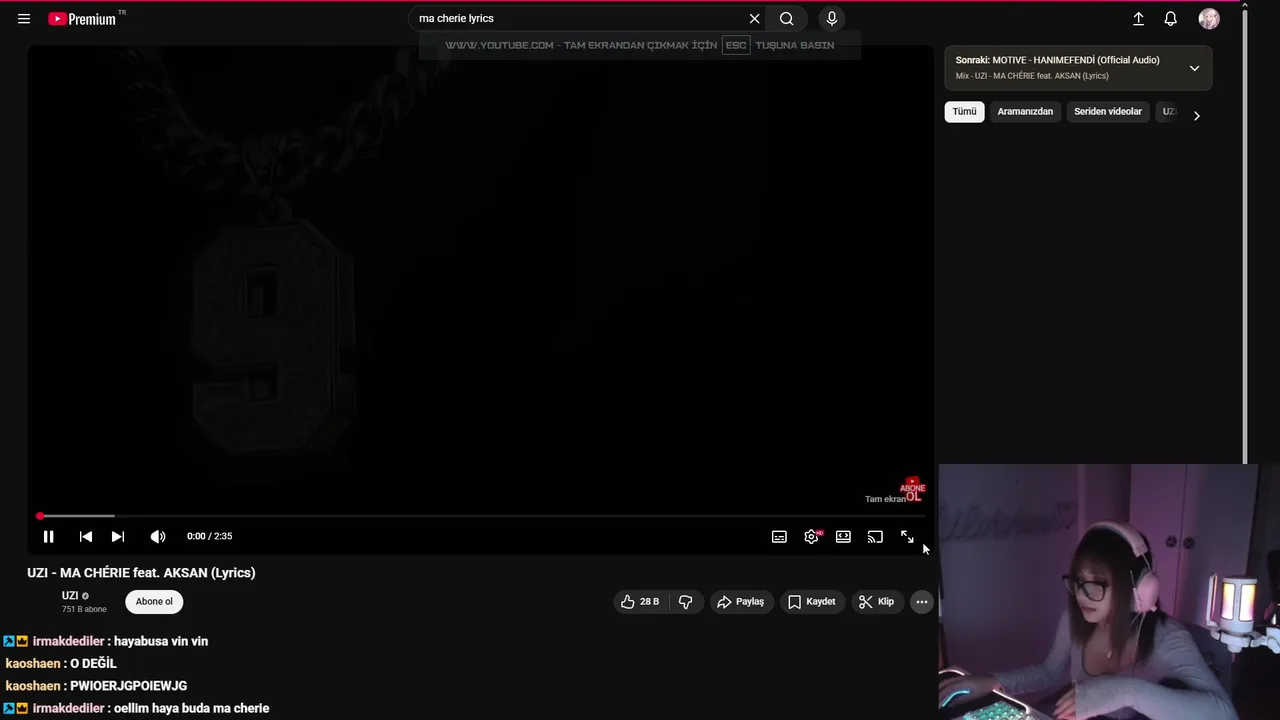Click the 751 B abone subscriber count
1280x720 pixels.
click(x=84, y=610)
